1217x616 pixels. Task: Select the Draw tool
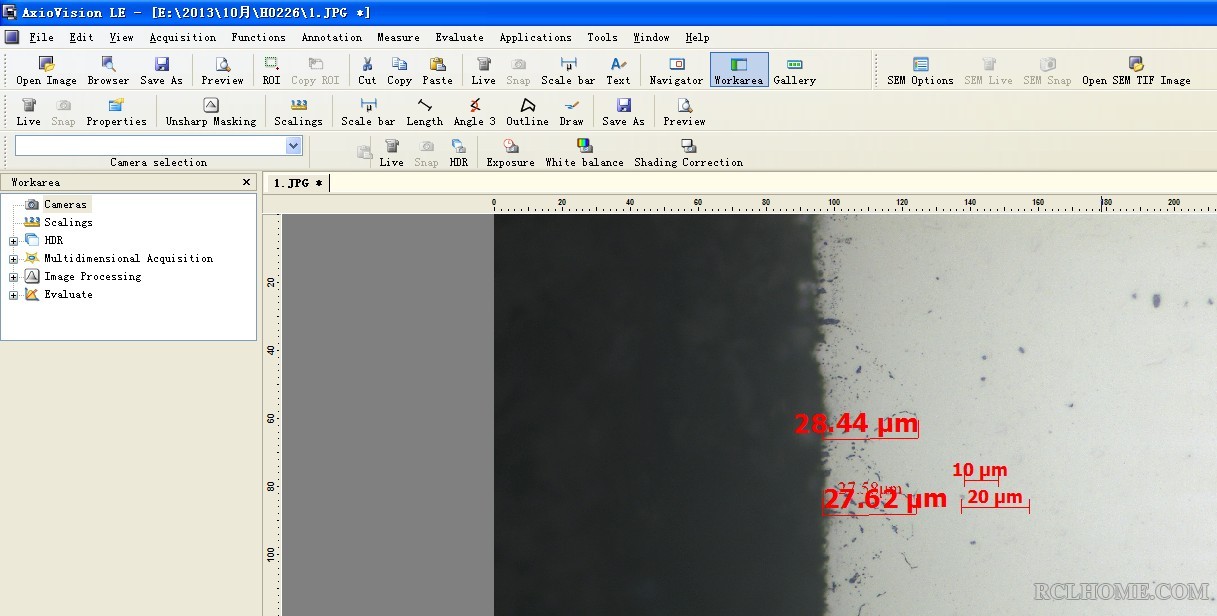tap(571, 111)
